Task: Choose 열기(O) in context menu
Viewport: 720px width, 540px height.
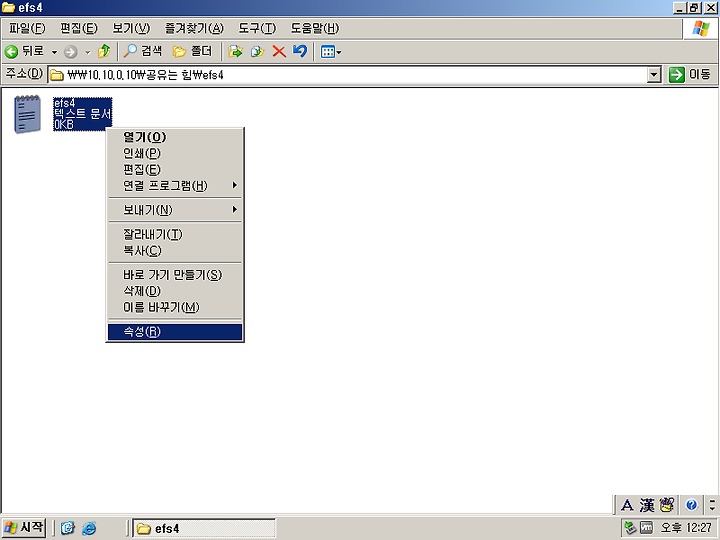Action: [175, 137]
